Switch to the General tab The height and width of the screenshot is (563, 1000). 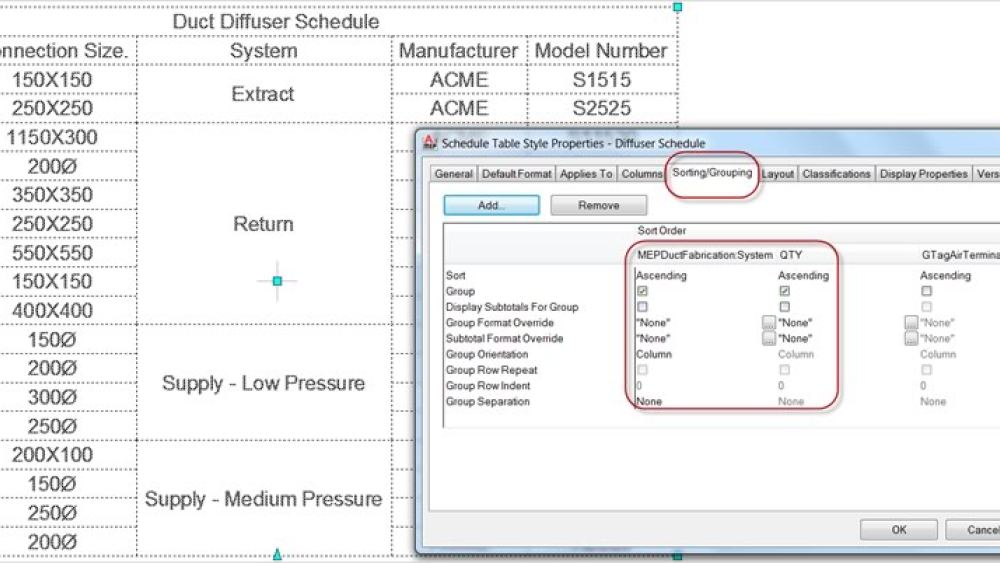coord(453,173)
